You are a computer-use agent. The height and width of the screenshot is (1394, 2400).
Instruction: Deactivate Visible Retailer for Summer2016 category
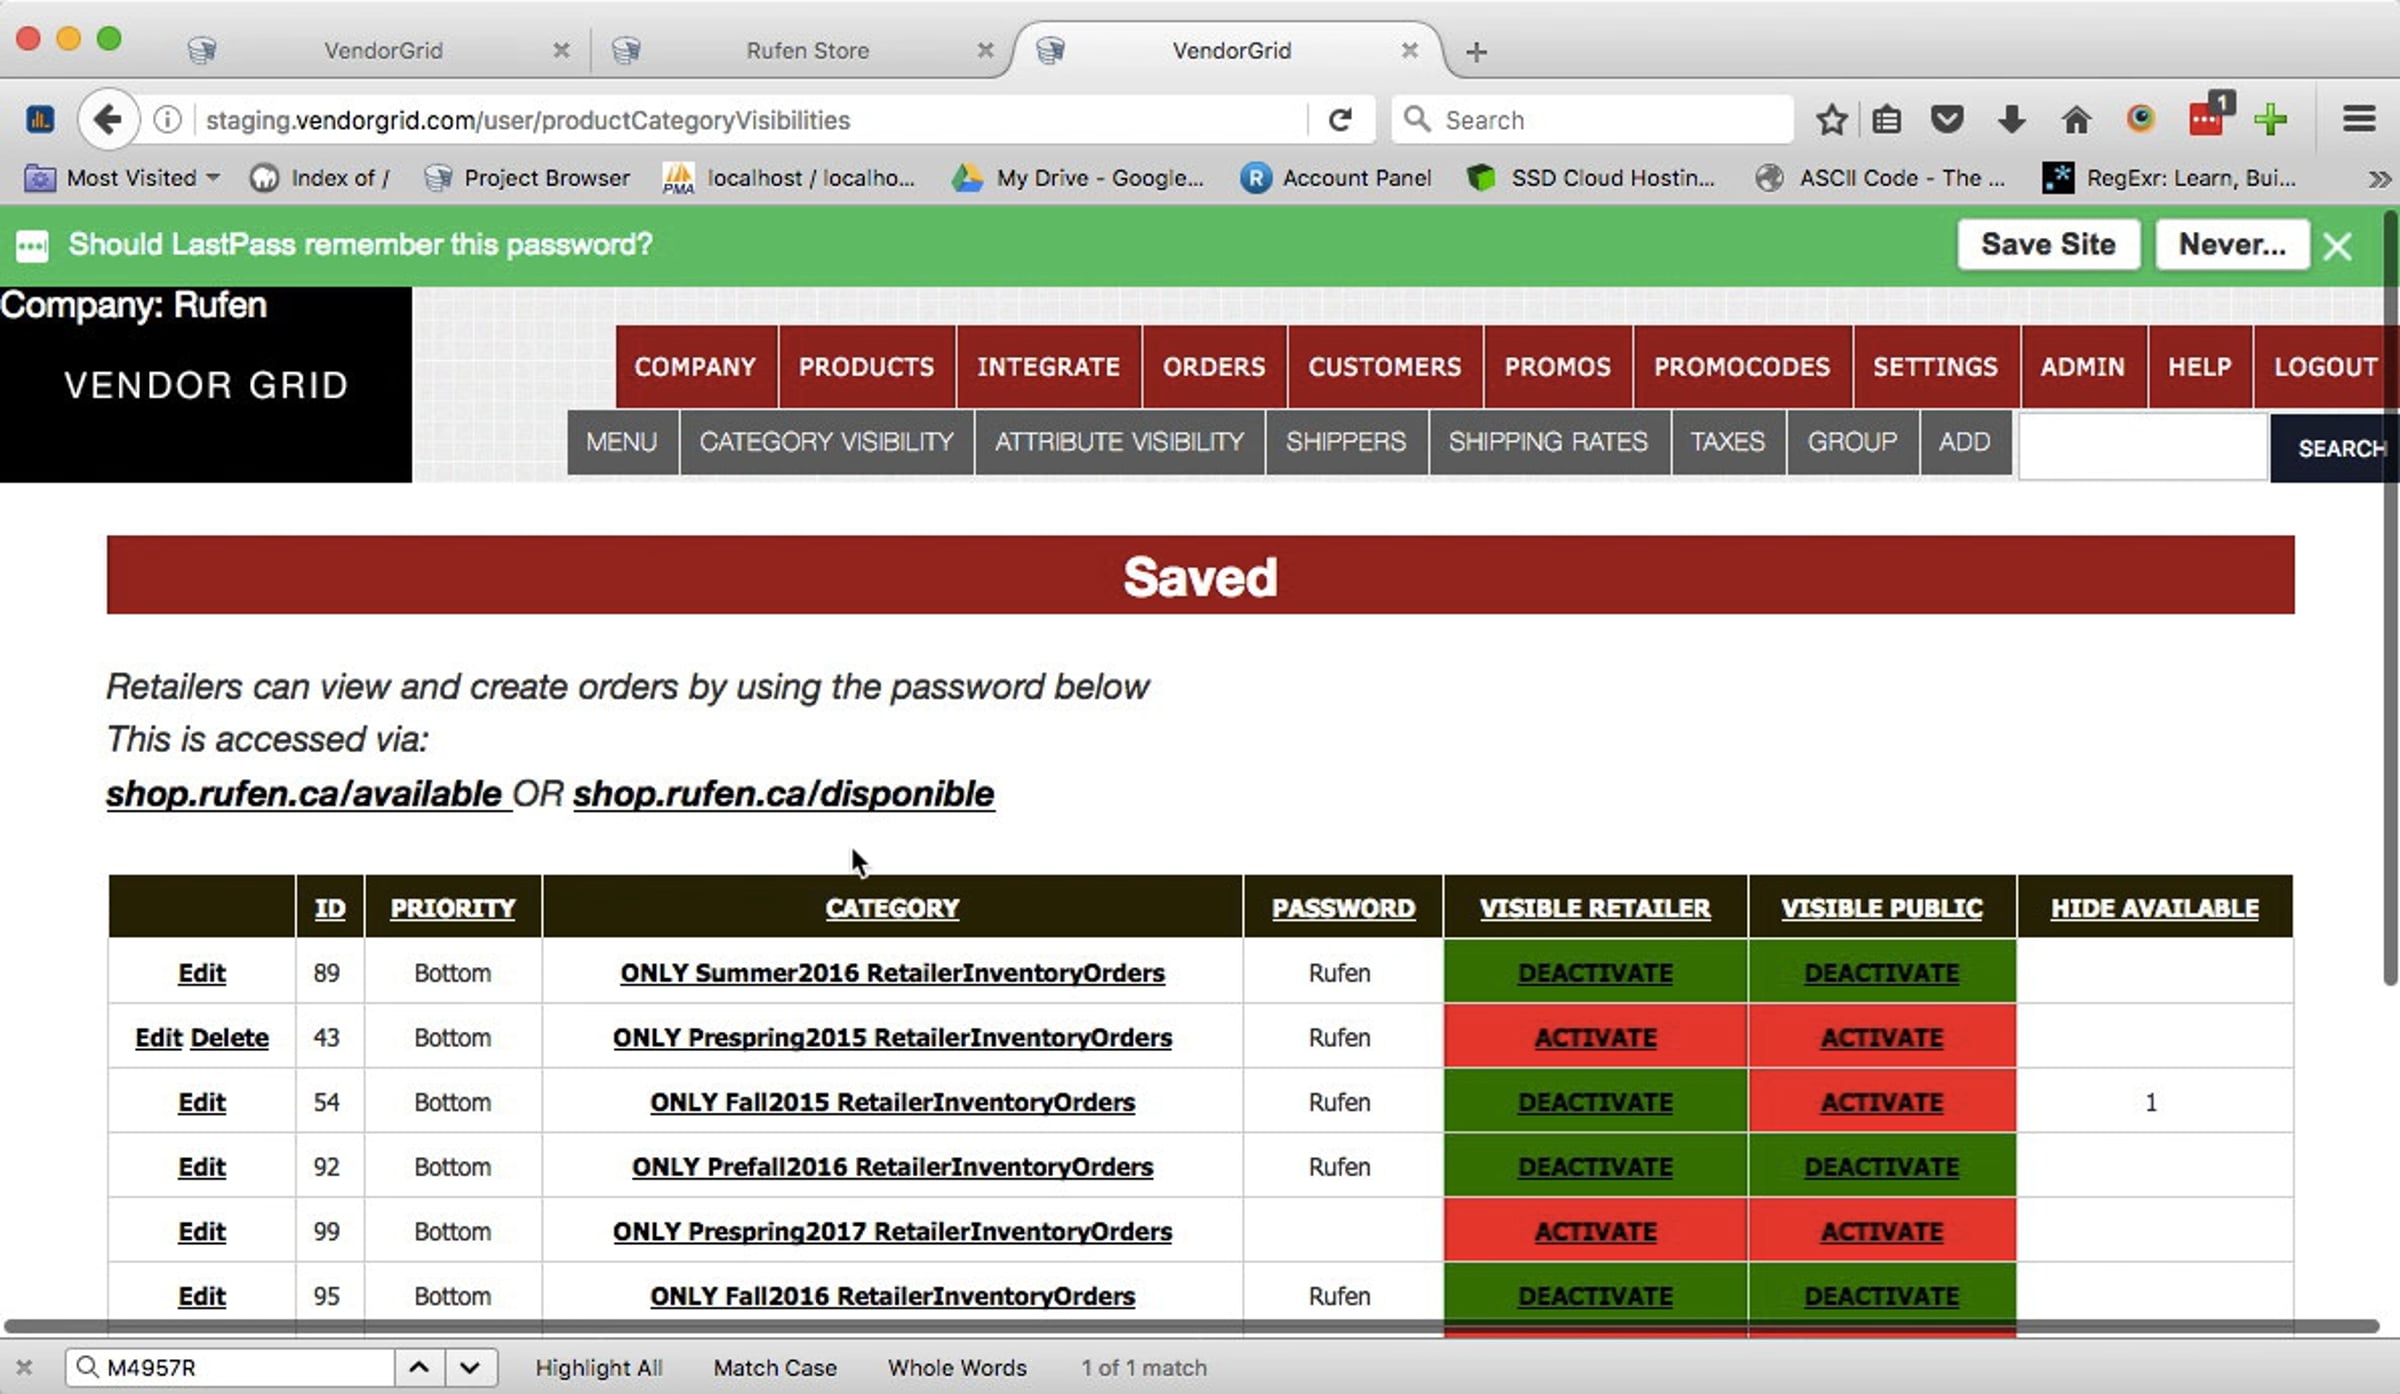[1594, 973]
